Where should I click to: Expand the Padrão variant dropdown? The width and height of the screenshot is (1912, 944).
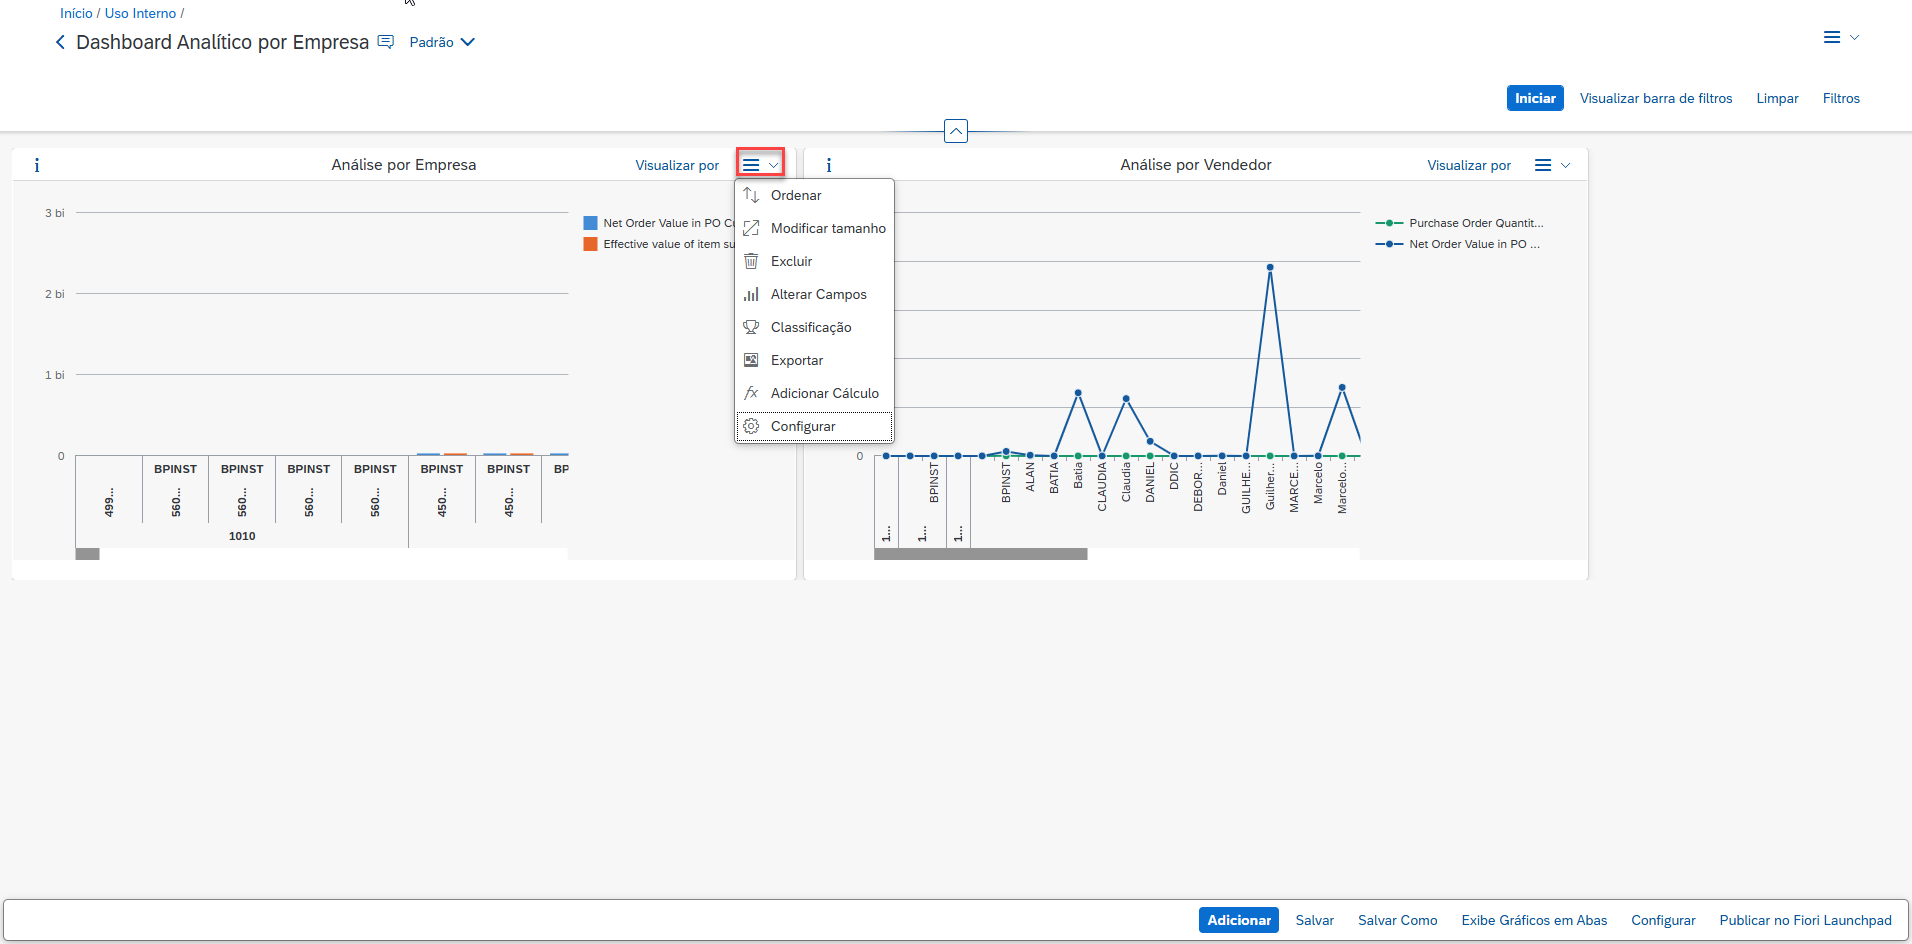click(x=442, y=42)
